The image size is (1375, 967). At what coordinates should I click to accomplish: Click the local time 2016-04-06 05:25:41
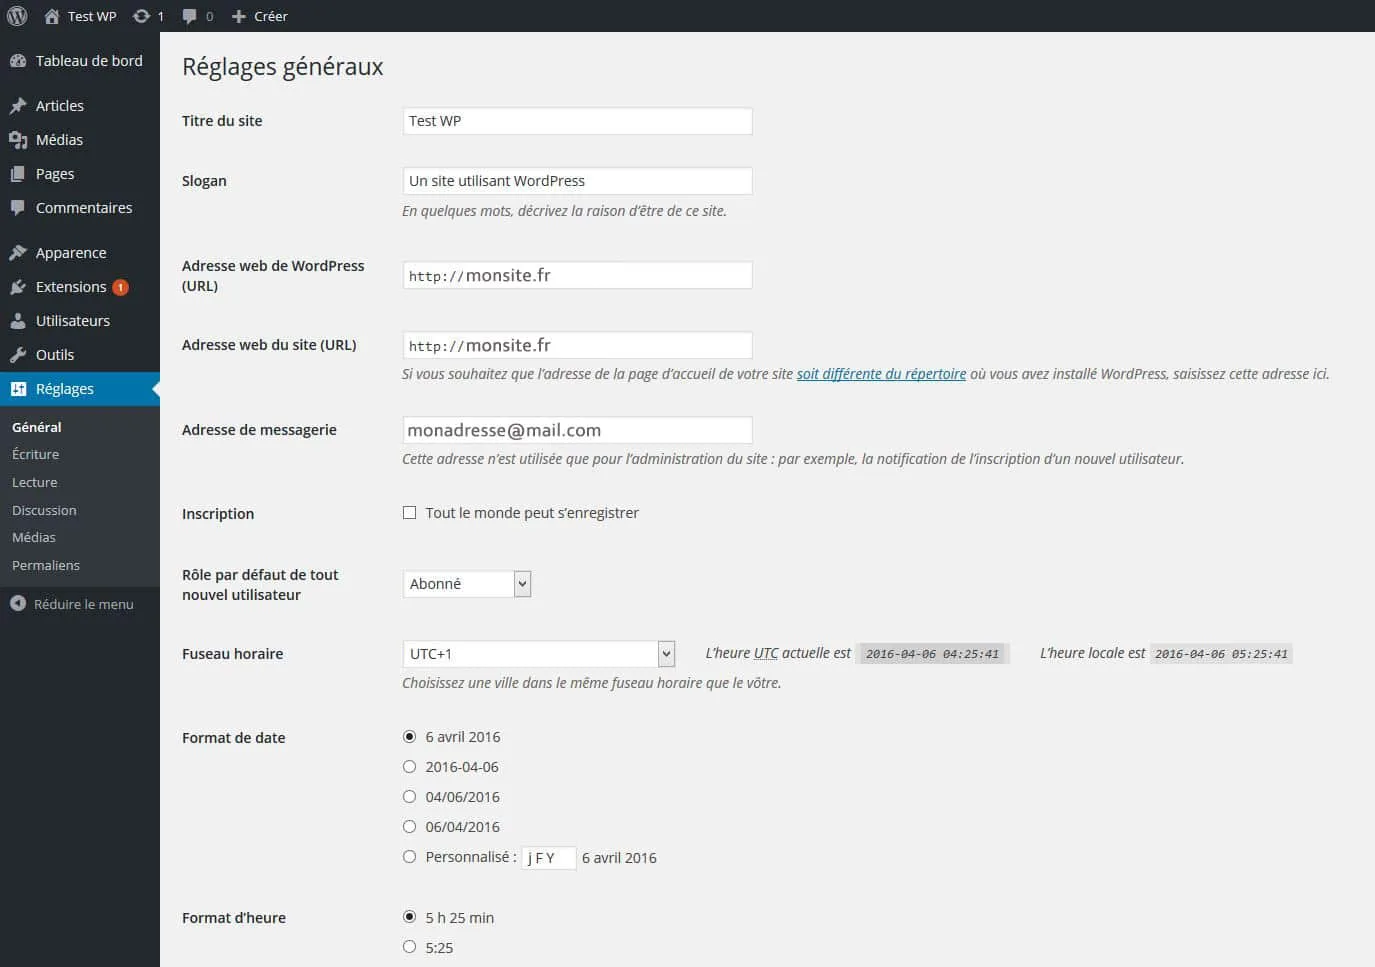click(1221, 654)
